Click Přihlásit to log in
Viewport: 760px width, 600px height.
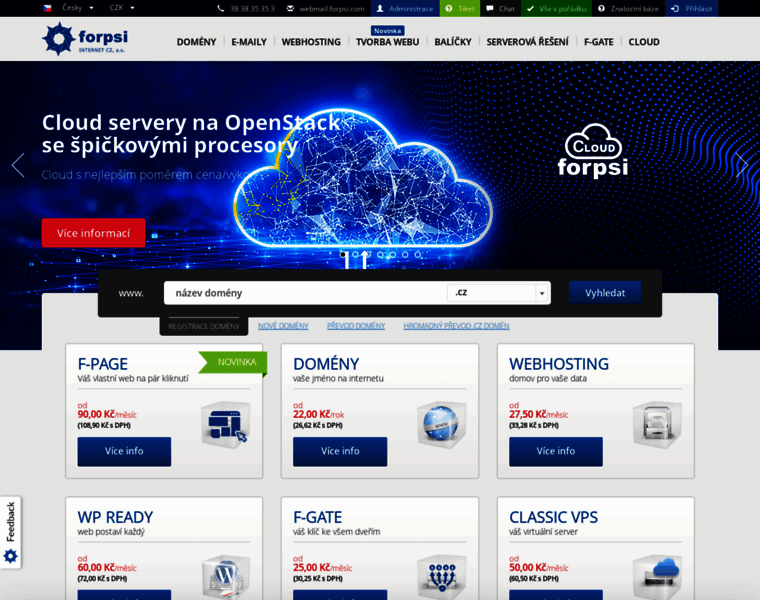[692, 8]
